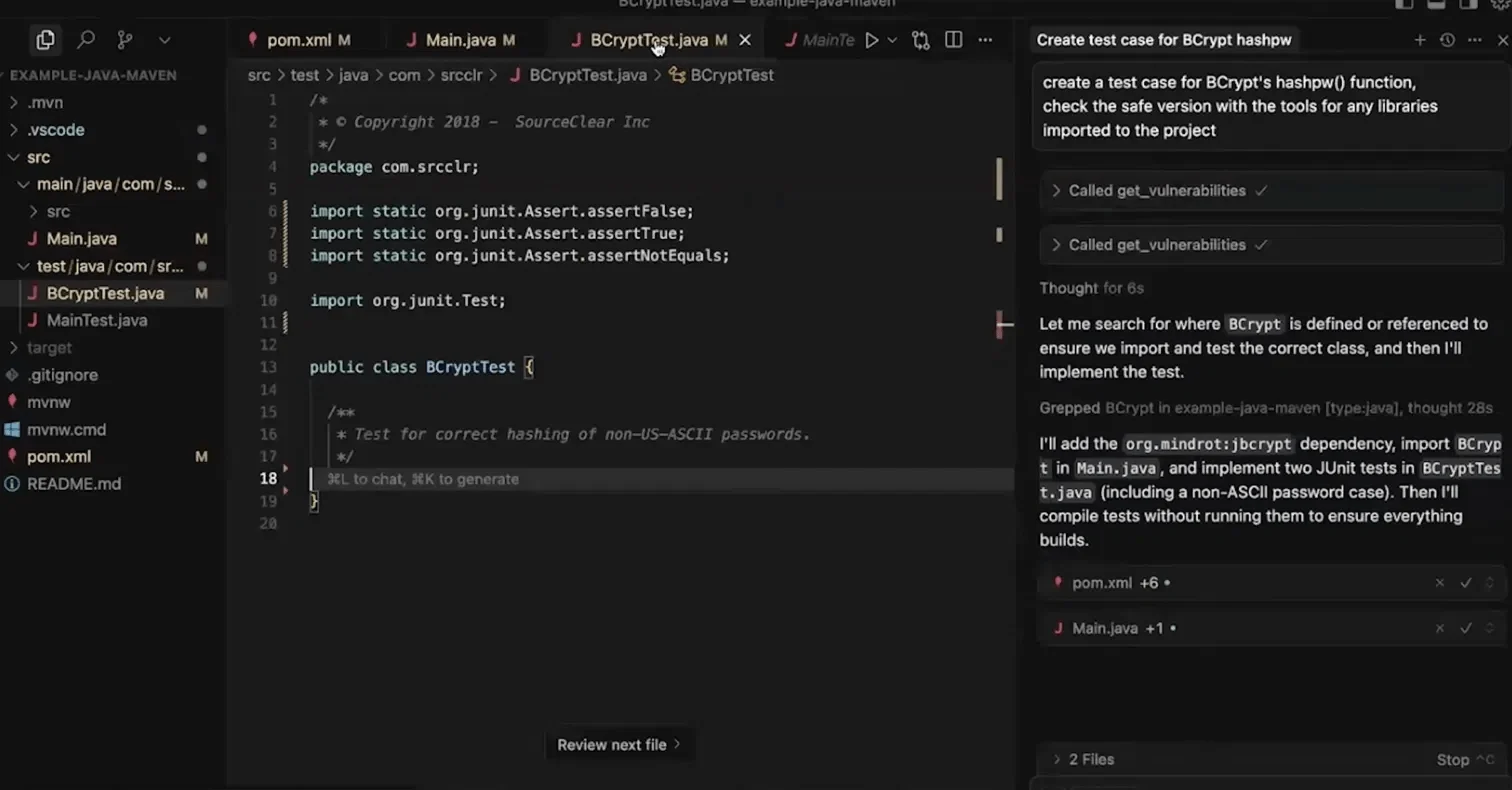
Task: Collapse main/java/com/s... folder
Action: pyautogui.click(x=110, y=184)
